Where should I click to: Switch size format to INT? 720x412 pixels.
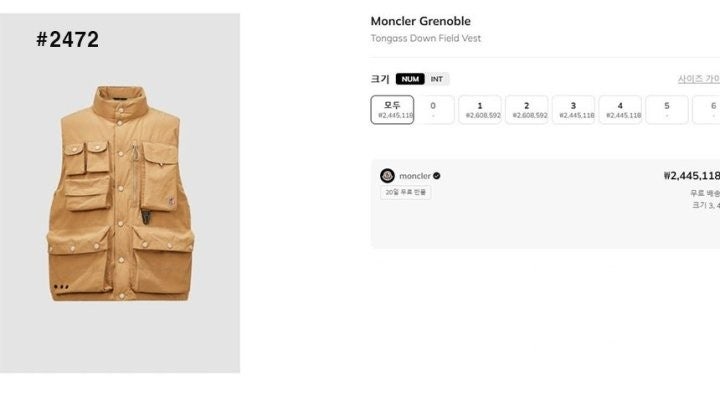point(437,79)
